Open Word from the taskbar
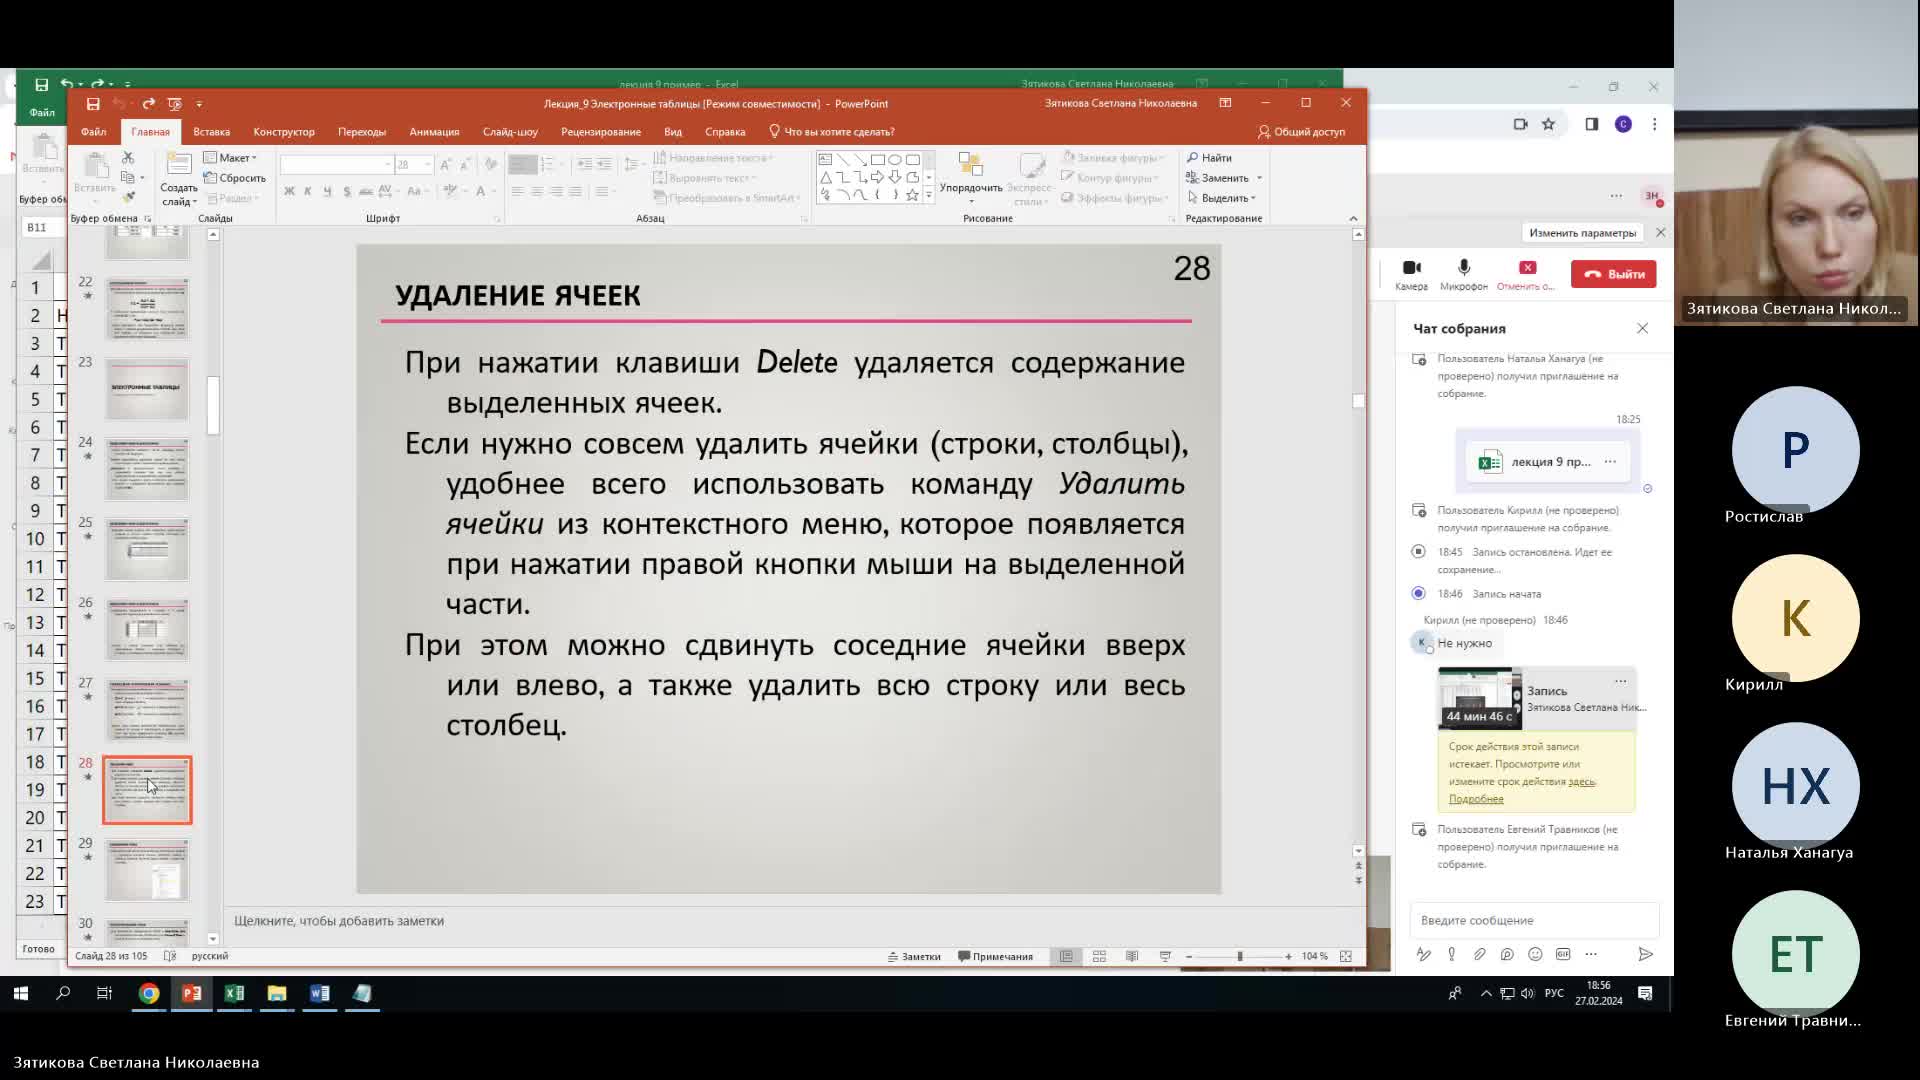 [320, 993]
